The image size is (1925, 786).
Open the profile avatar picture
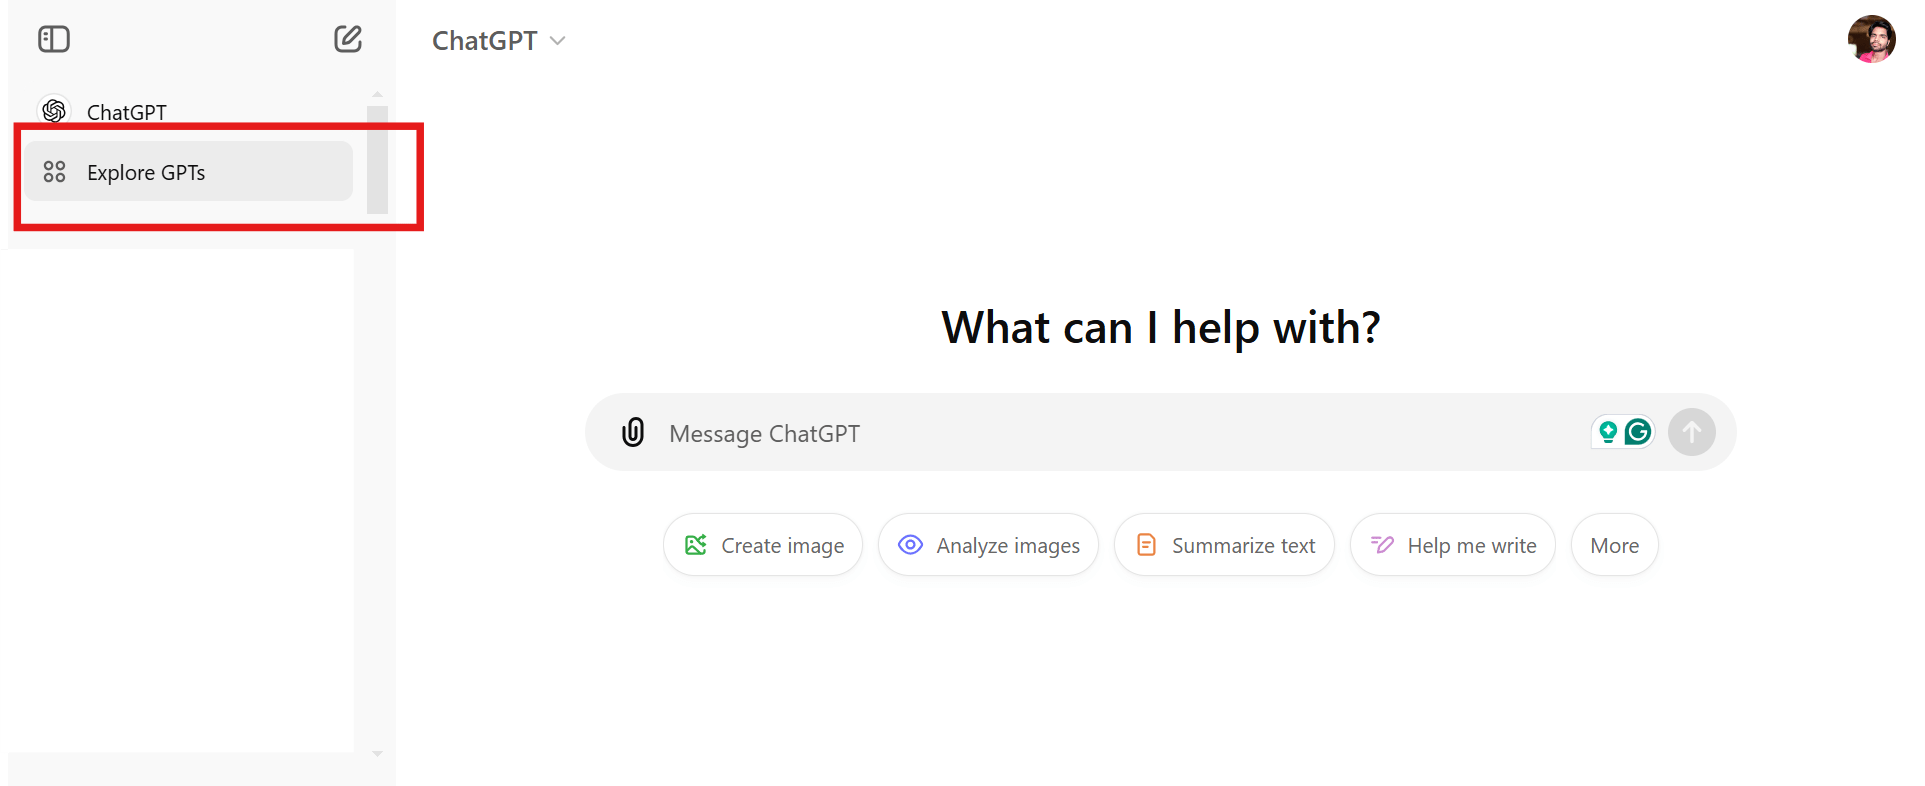coord(1872,39)
